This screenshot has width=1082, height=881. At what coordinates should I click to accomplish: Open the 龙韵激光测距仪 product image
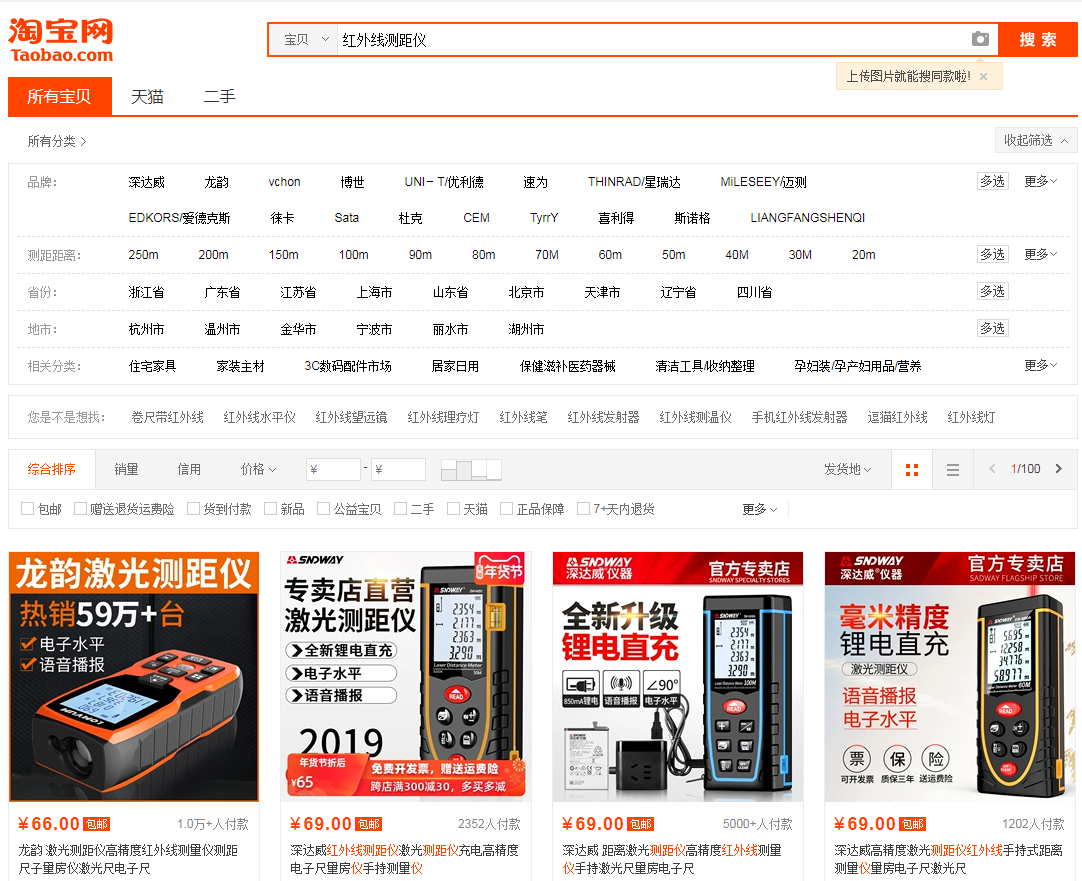134,676
